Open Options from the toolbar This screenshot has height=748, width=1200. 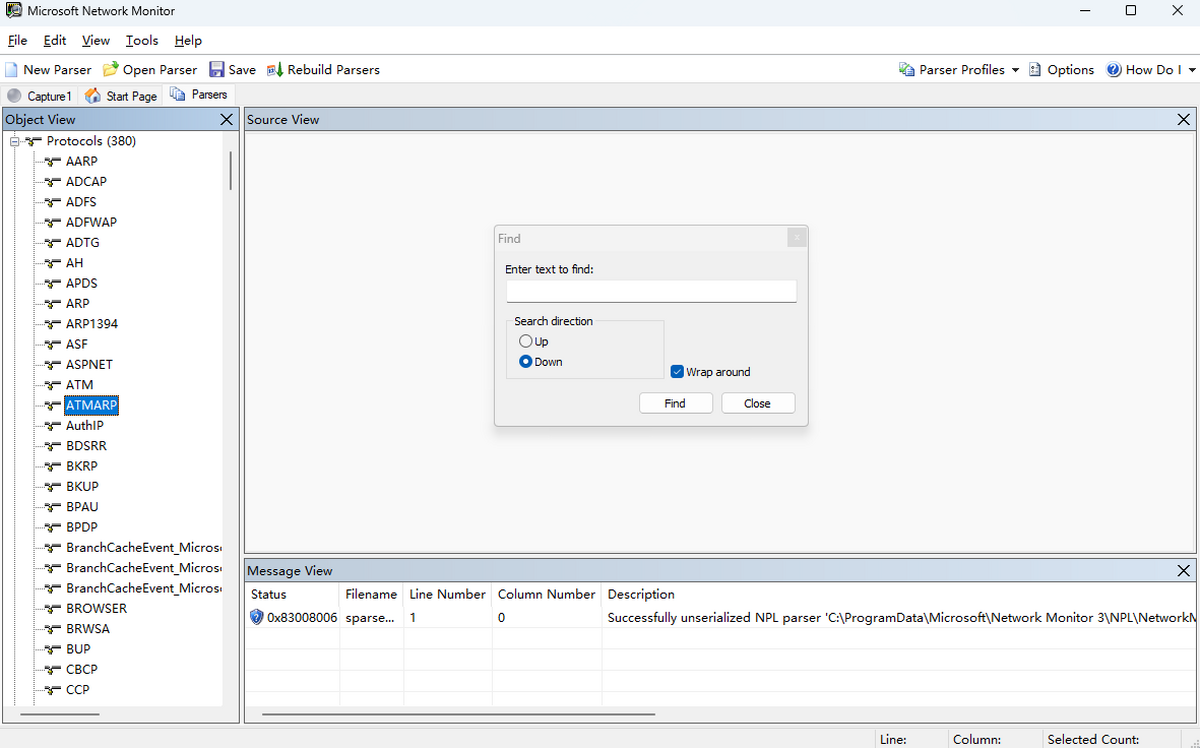click(1061, 70)
